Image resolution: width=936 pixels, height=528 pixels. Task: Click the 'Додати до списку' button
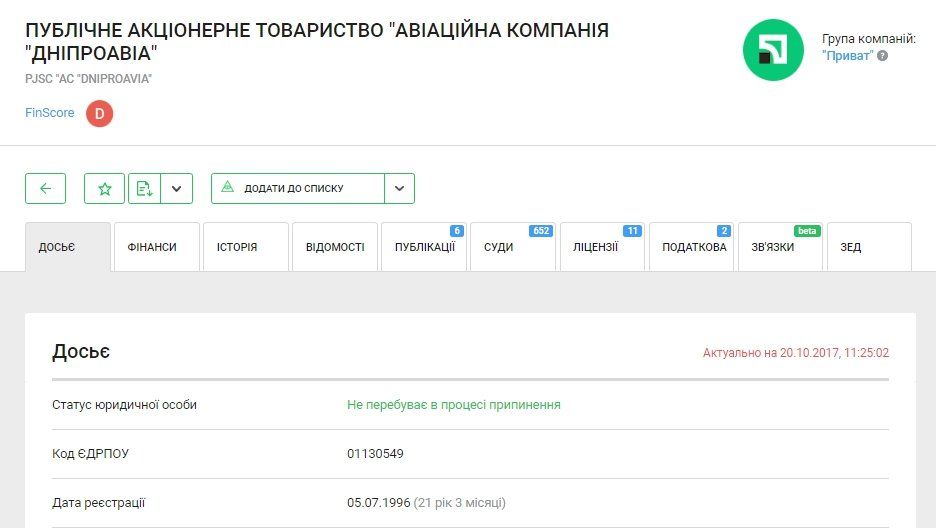[x=297, y=188]
